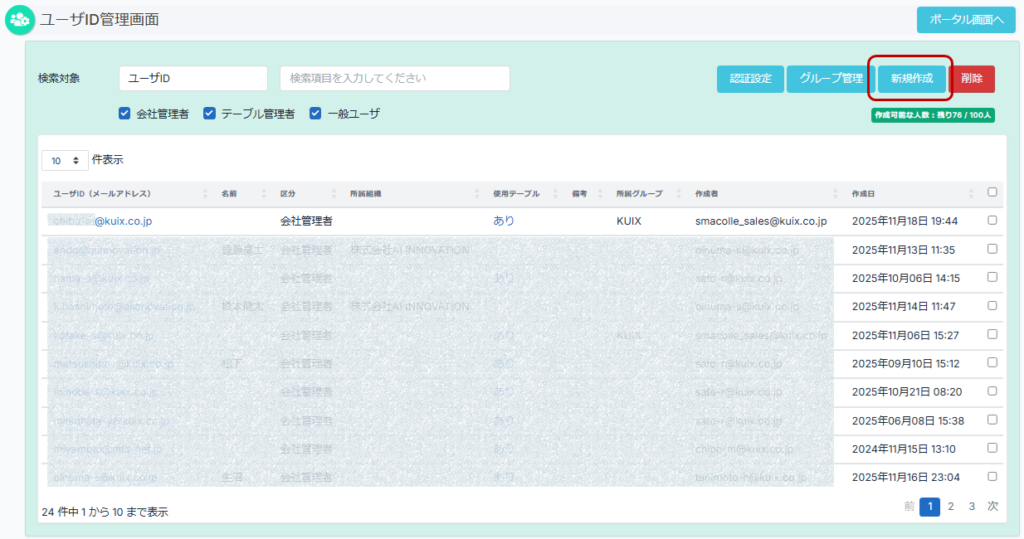Sort table by 名前 column arrows
This screenshot has width=1024, height=539.
point(264,193)
